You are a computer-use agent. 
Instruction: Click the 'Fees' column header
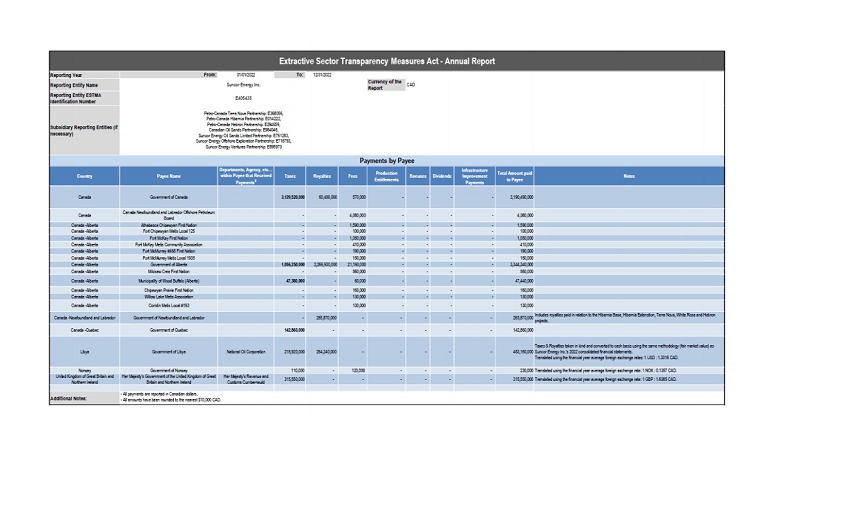tap(353, 176)
